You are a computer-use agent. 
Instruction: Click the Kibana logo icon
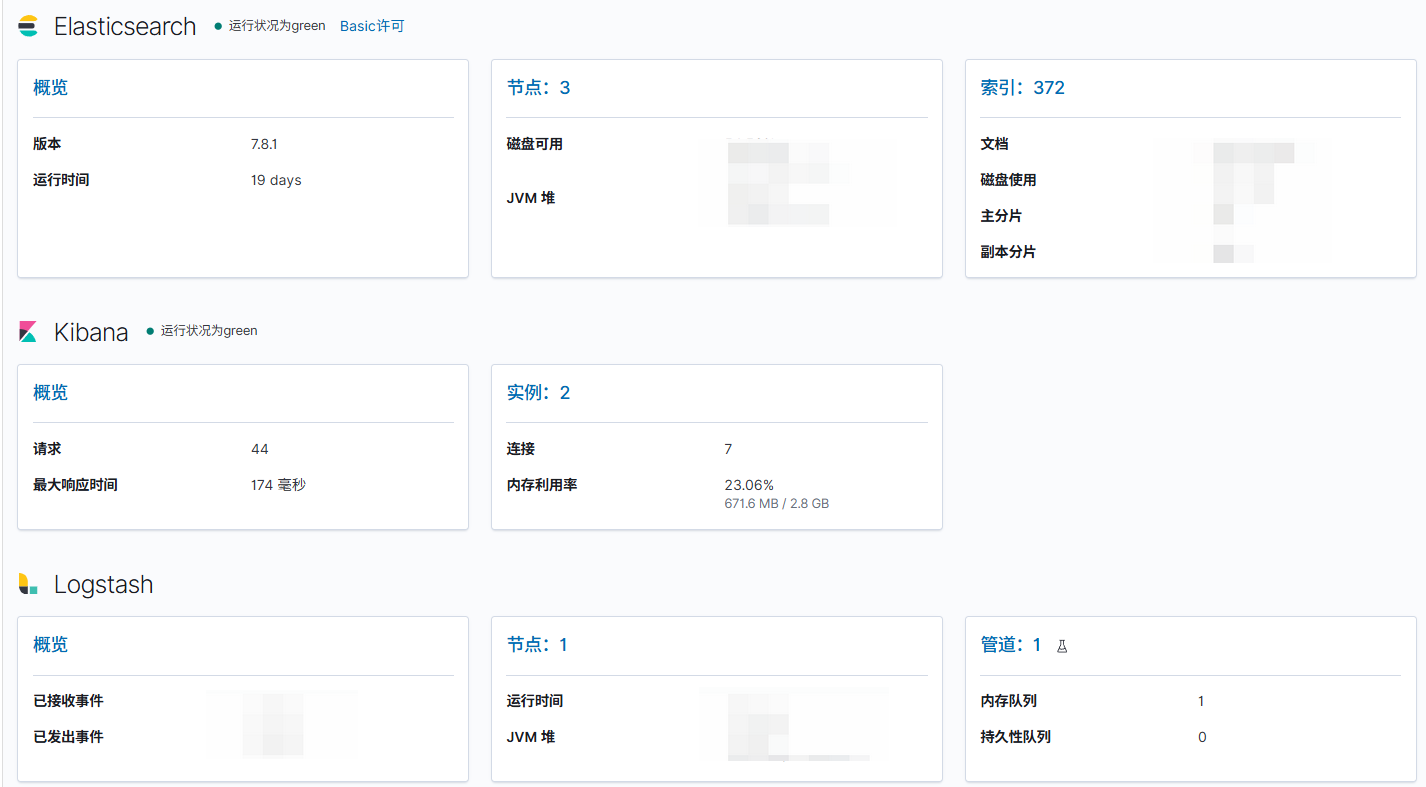pyautogui.click(x=28, y=332)
